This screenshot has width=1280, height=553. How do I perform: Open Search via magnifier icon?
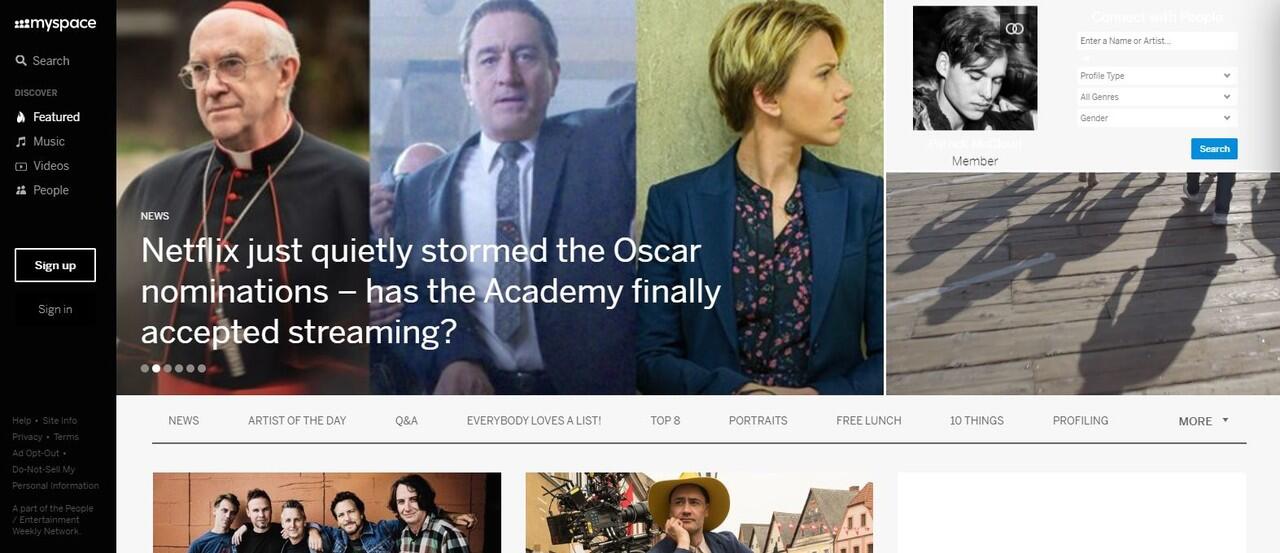pyautogui.click(x=21, y=61)
